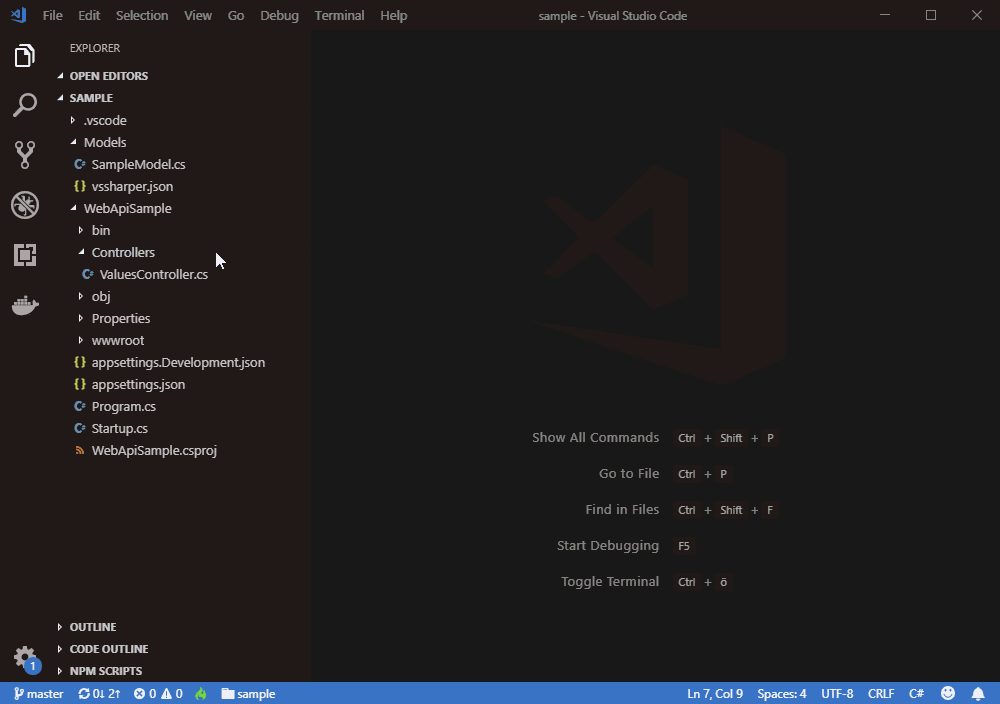The image size is (1000, 704).
Task: Open the Source Control view icon
Action: (x=24, y=155)
